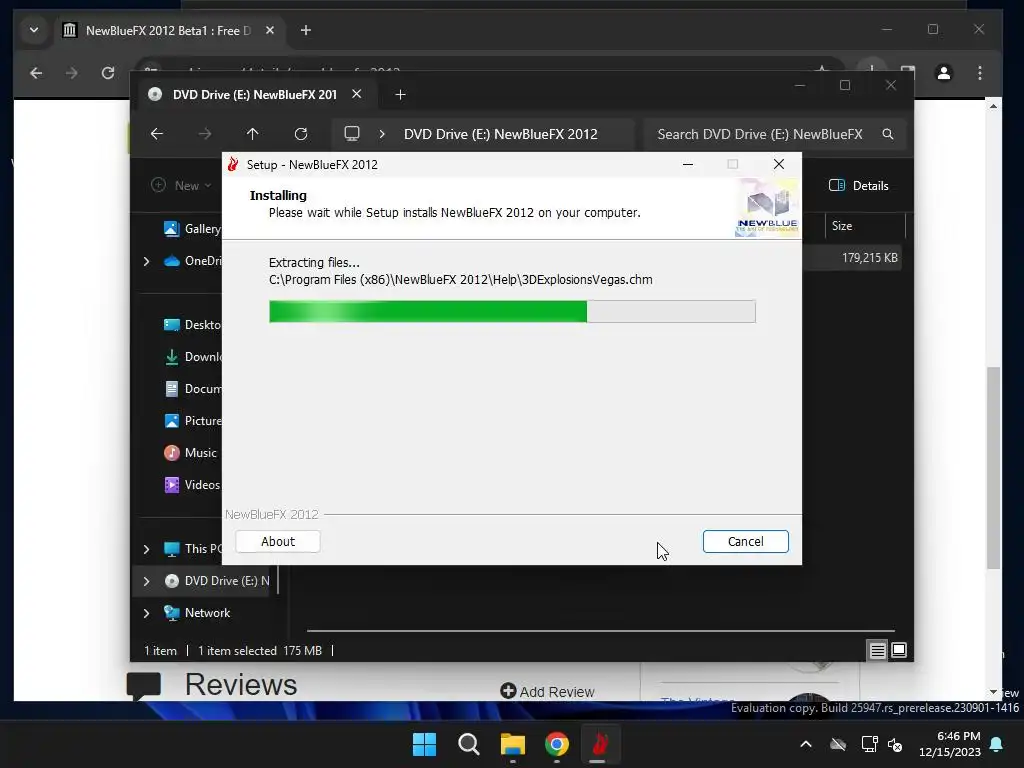1024x768 pixels.
Task: Close the DVD Drive Explorer tab
Action: click(x=357, y=94)
